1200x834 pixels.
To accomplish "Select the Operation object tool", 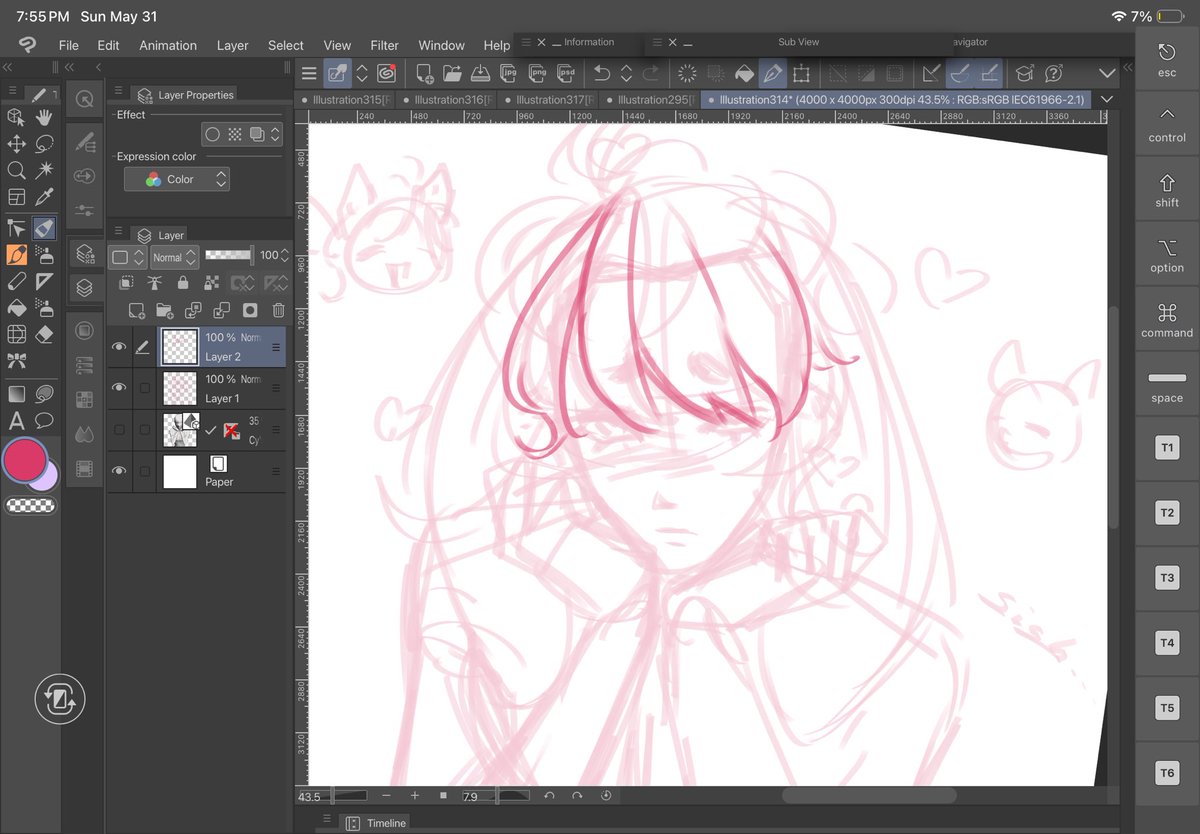I will pos(16,117).
